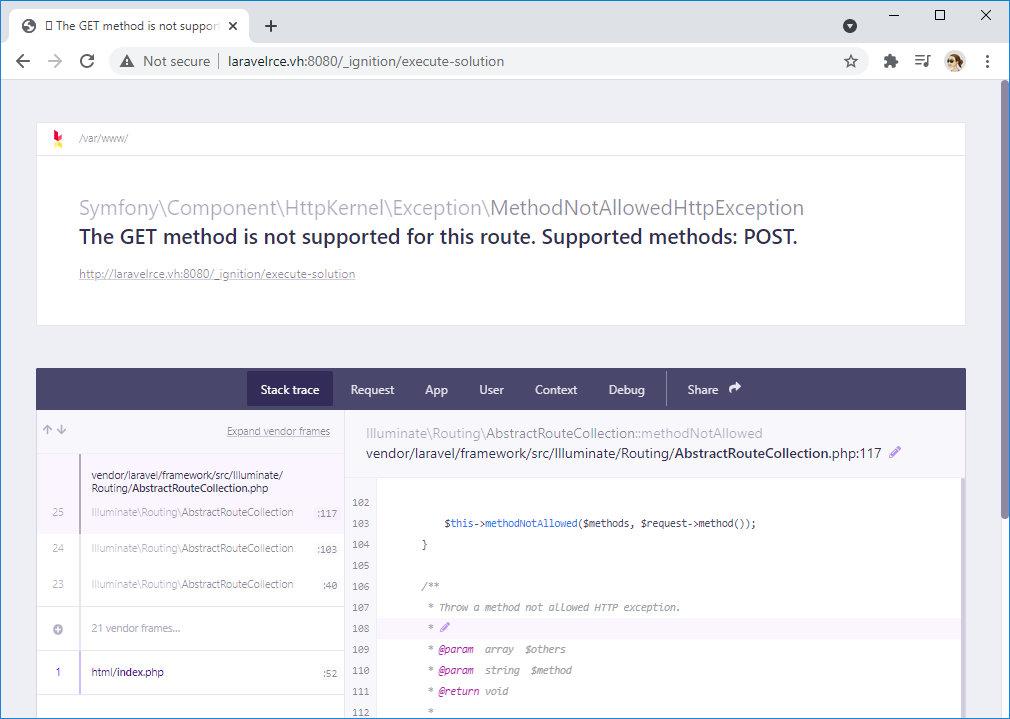Bookmark this page with the star icon
Screen dimensions: 1010x719
coord(851,61)
